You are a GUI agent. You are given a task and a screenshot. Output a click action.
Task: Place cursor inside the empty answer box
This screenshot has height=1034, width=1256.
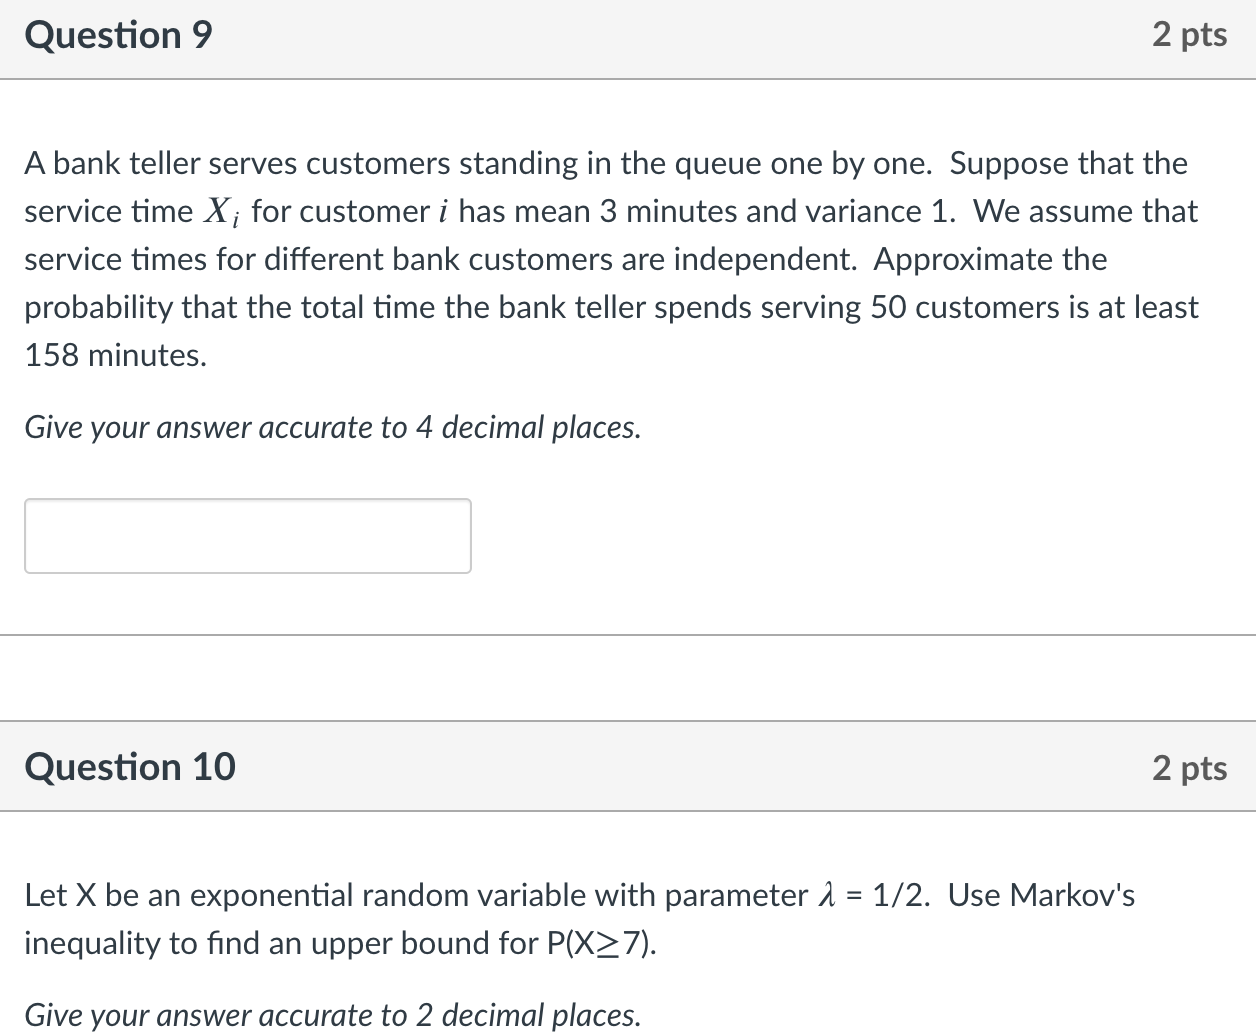point(247,536)
